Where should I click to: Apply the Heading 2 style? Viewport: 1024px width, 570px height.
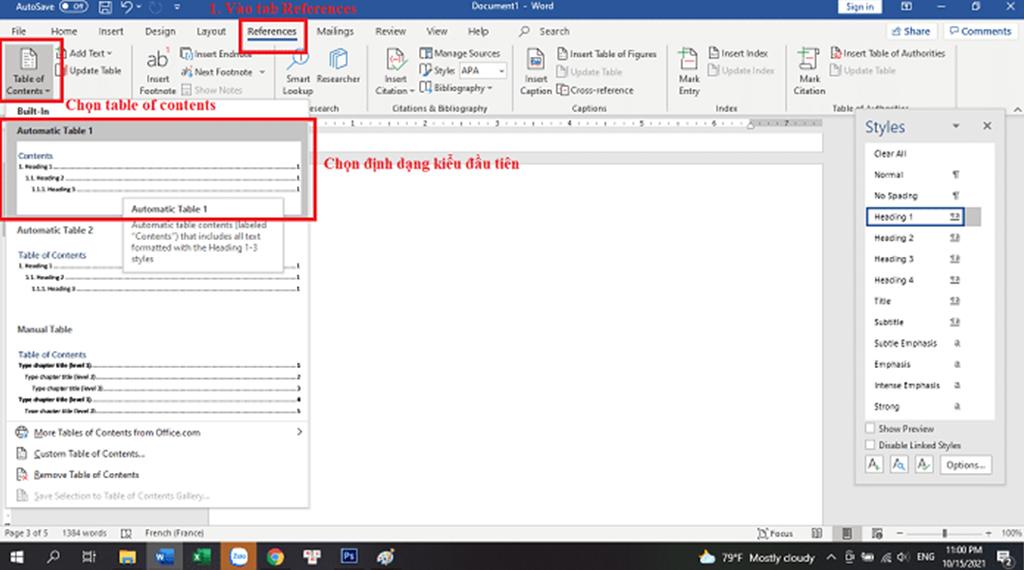(x=923, y=238)
